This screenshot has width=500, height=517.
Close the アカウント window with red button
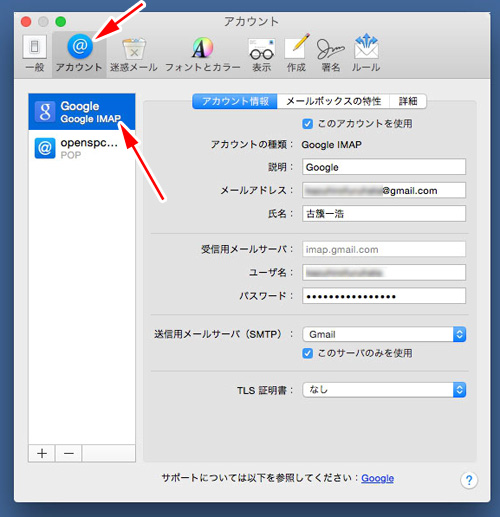[x=26, y=22]
